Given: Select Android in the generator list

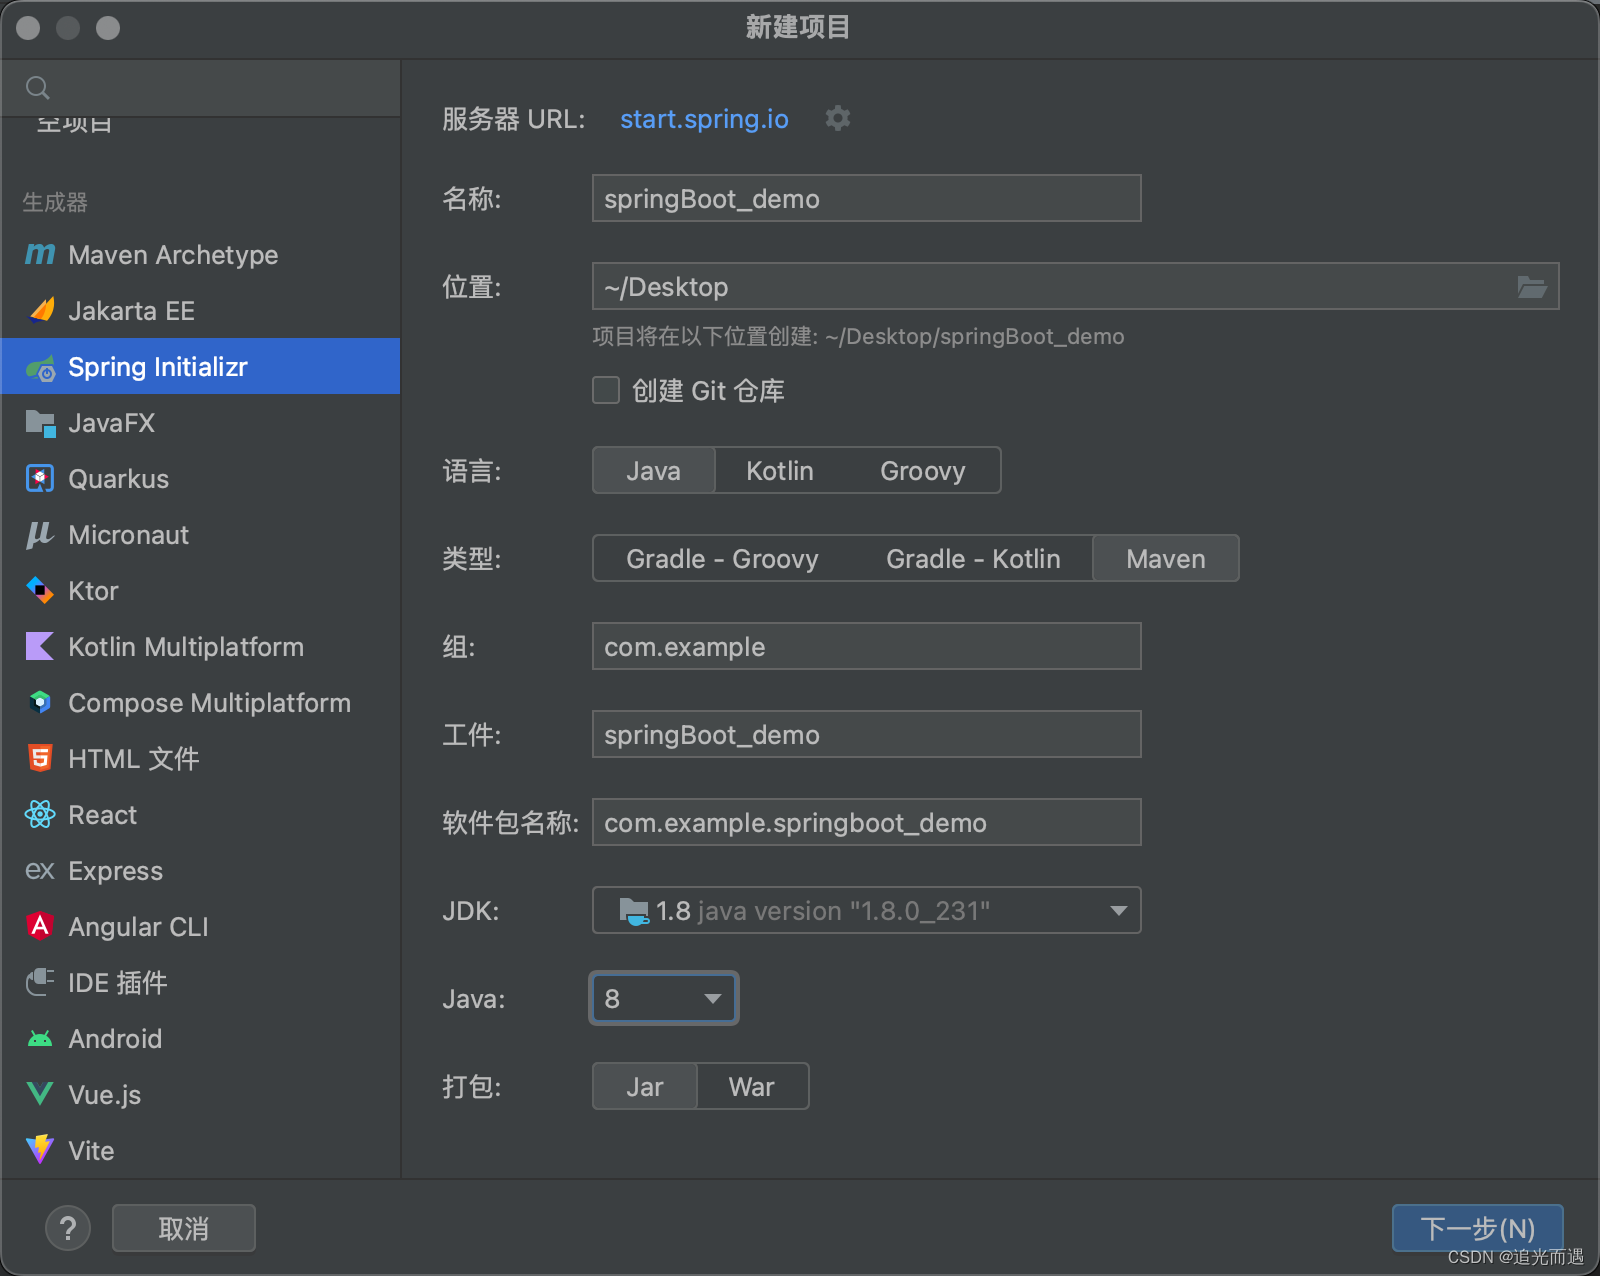Looking at the screenshot, I should (200, 1039).
